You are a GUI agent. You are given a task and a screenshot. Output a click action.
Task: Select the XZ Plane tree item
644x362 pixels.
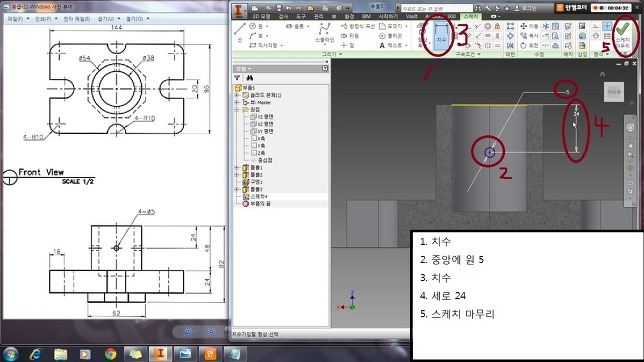(262, 124)
